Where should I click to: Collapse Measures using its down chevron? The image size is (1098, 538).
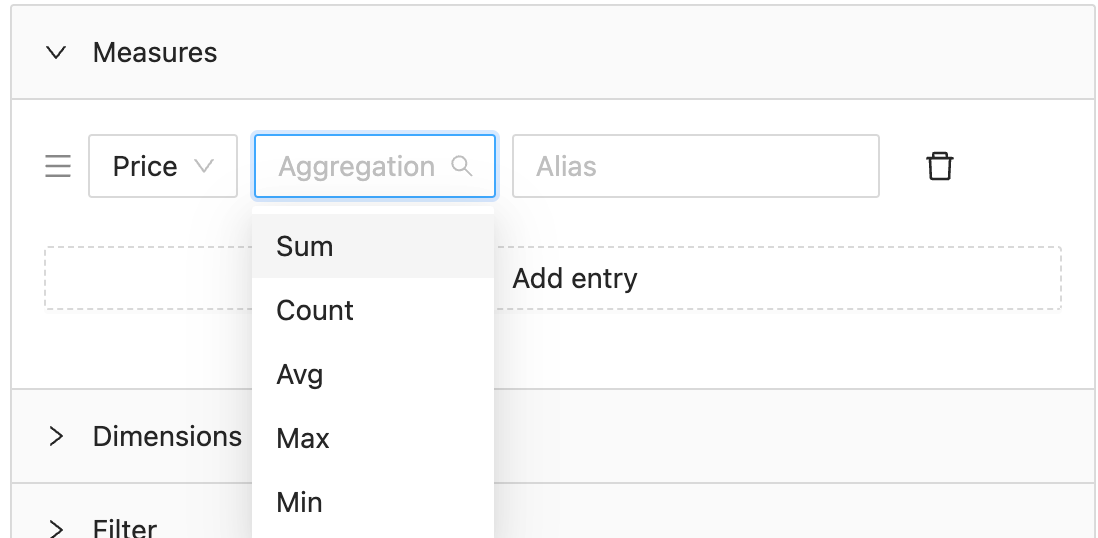click(x=56, y=53)
